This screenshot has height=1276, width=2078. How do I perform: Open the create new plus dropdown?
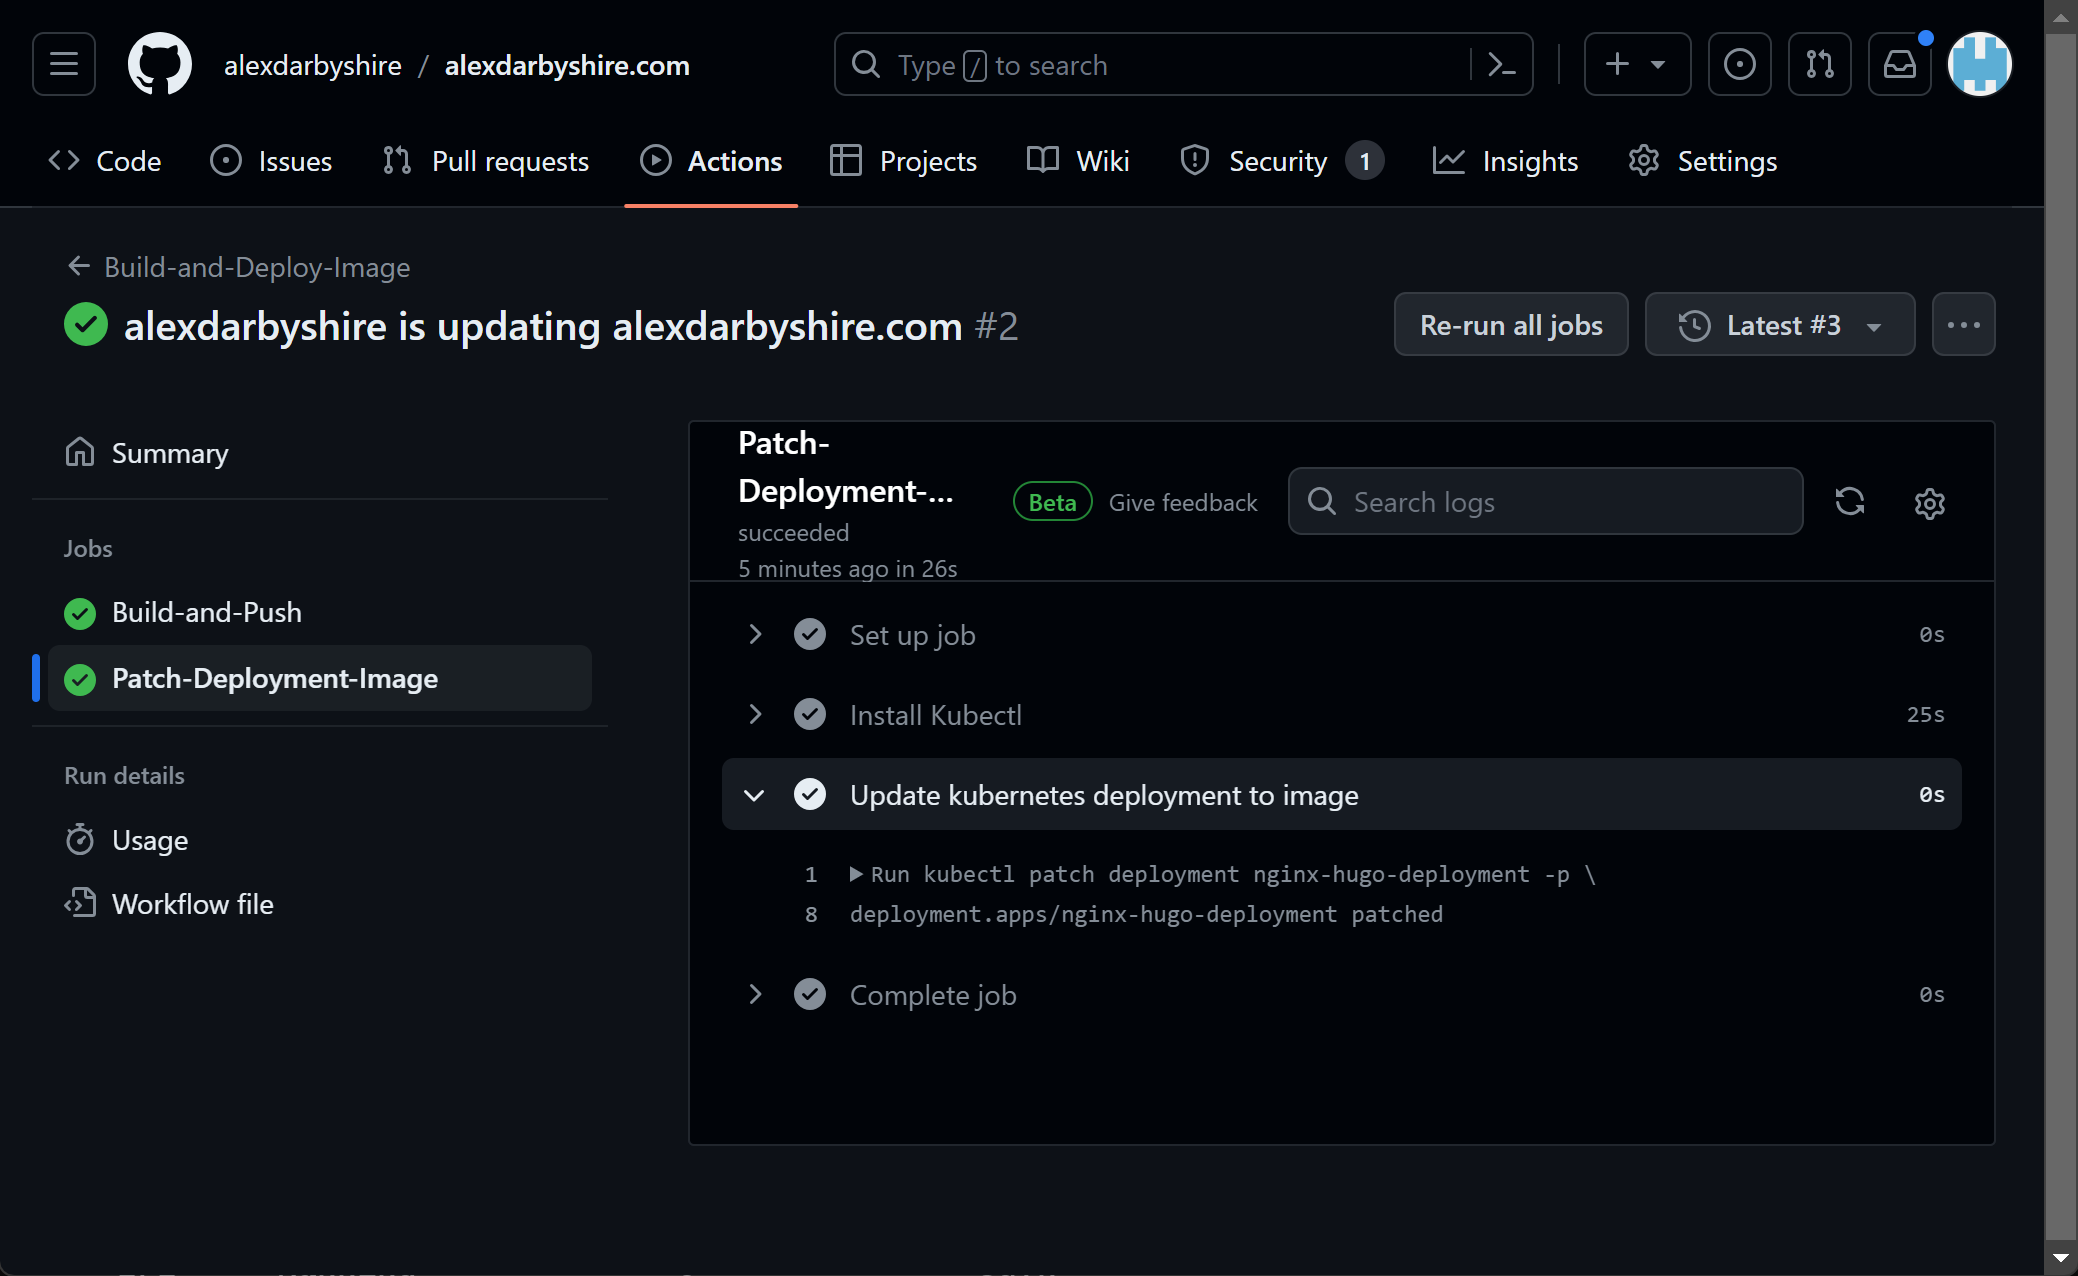(x=1637, y=65)
